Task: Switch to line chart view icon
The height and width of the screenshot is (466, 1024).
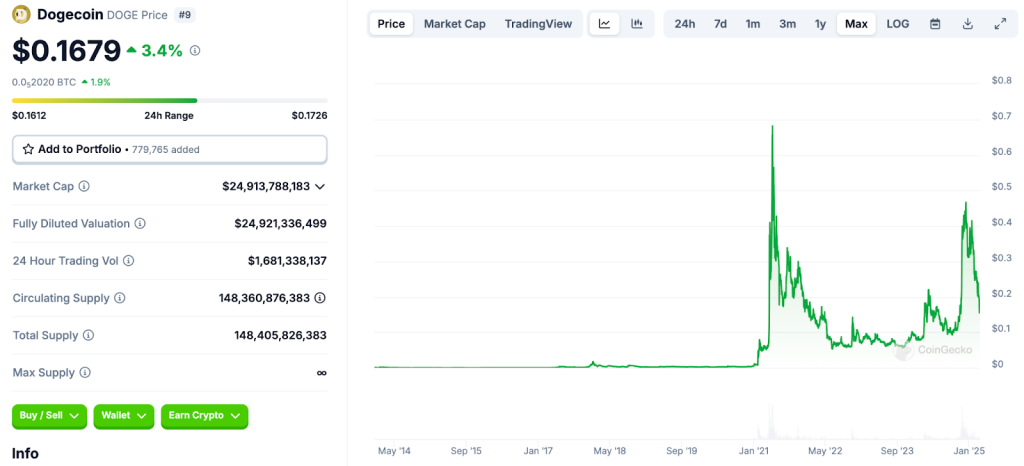Action: click(604, 24)
